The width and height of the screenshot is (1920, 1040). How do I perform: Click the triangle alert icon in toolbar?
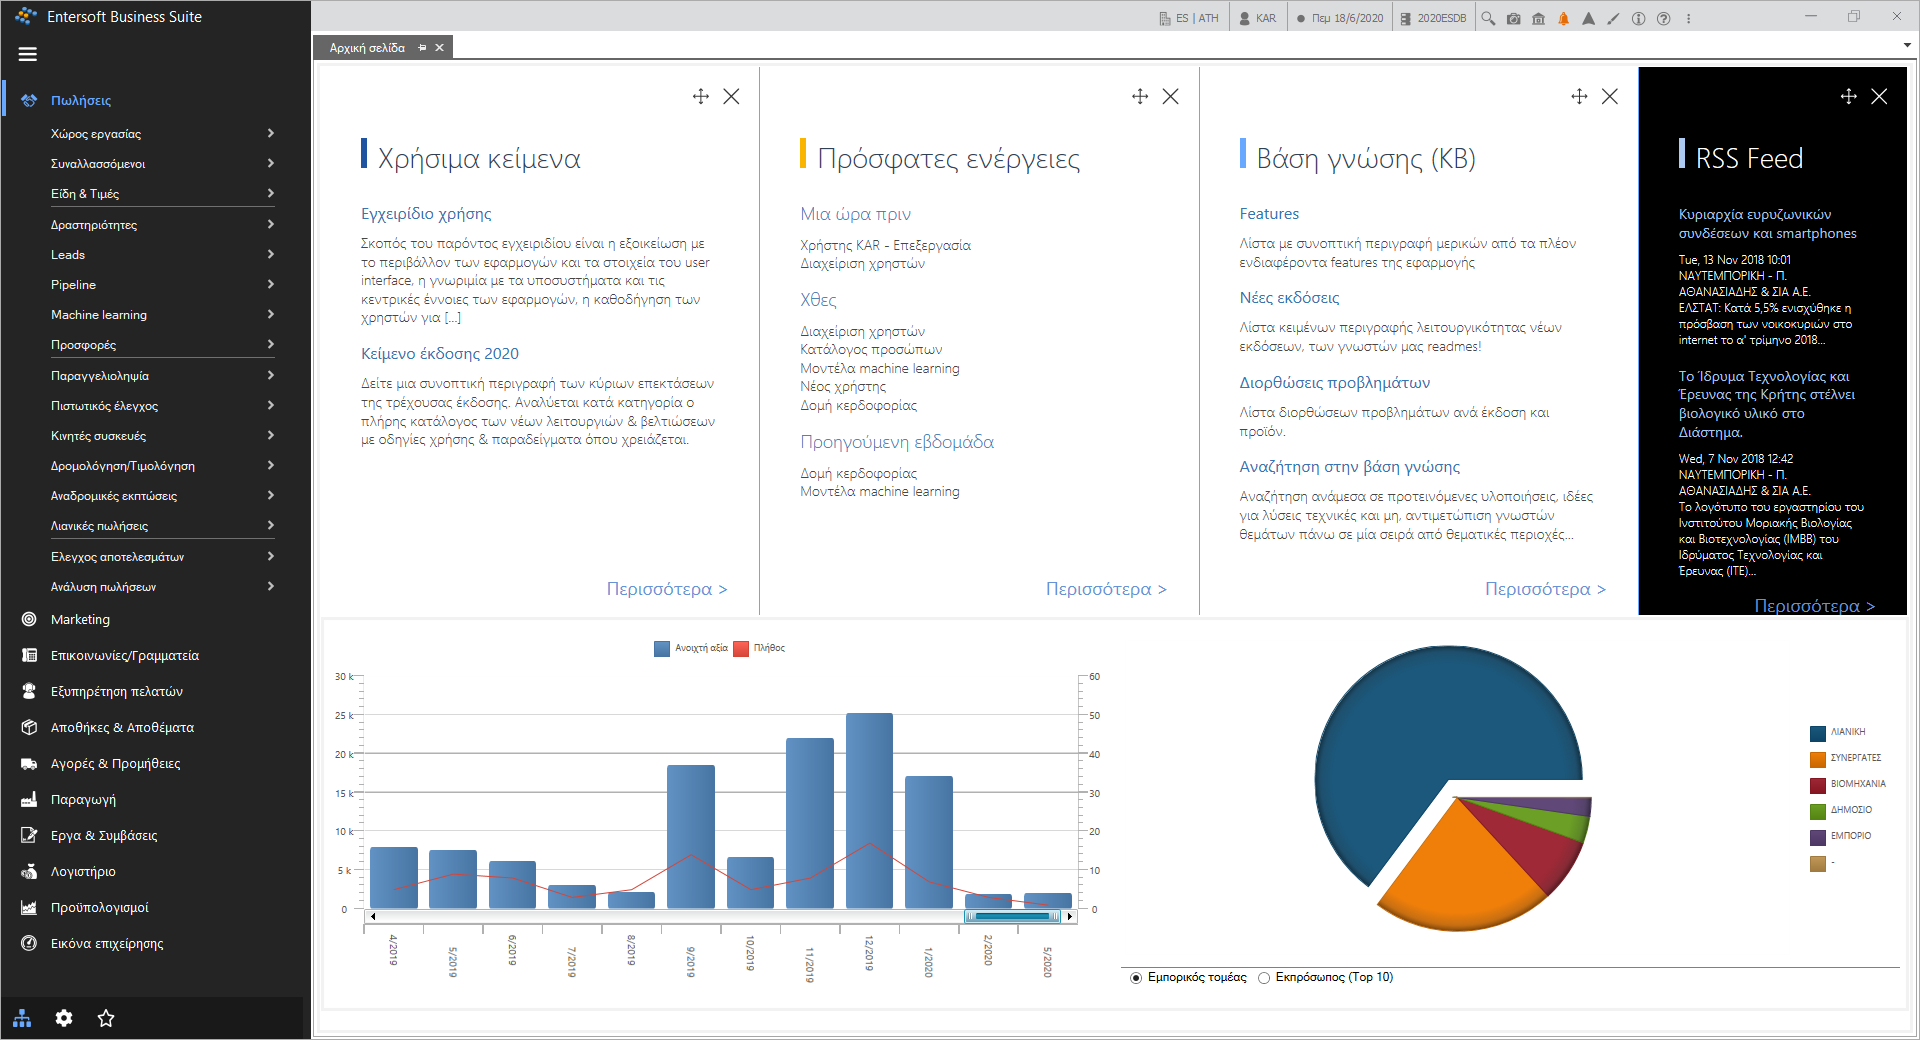tap(1588, 18)
